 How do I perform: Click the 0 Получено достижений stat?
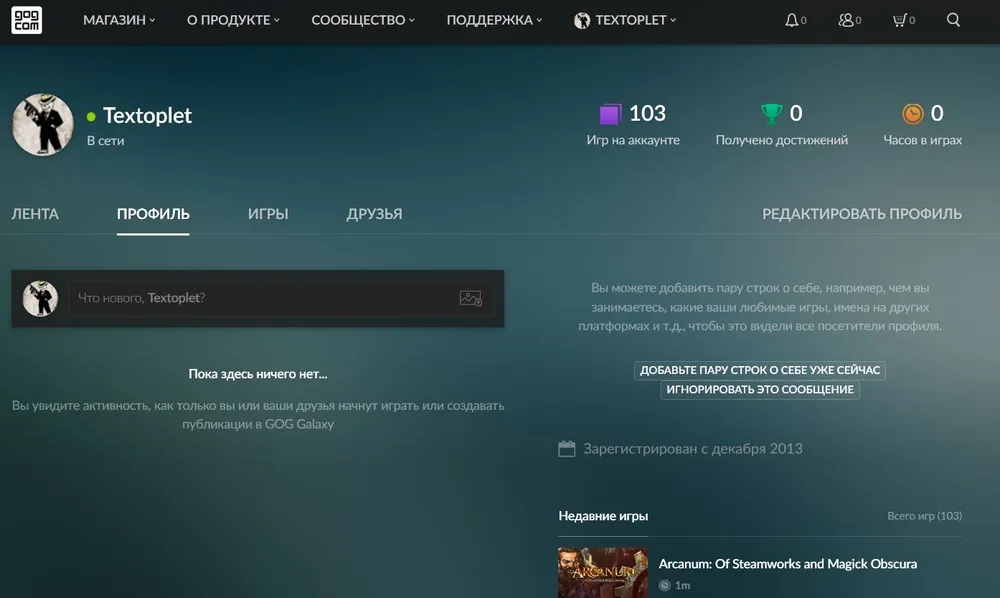781,125
